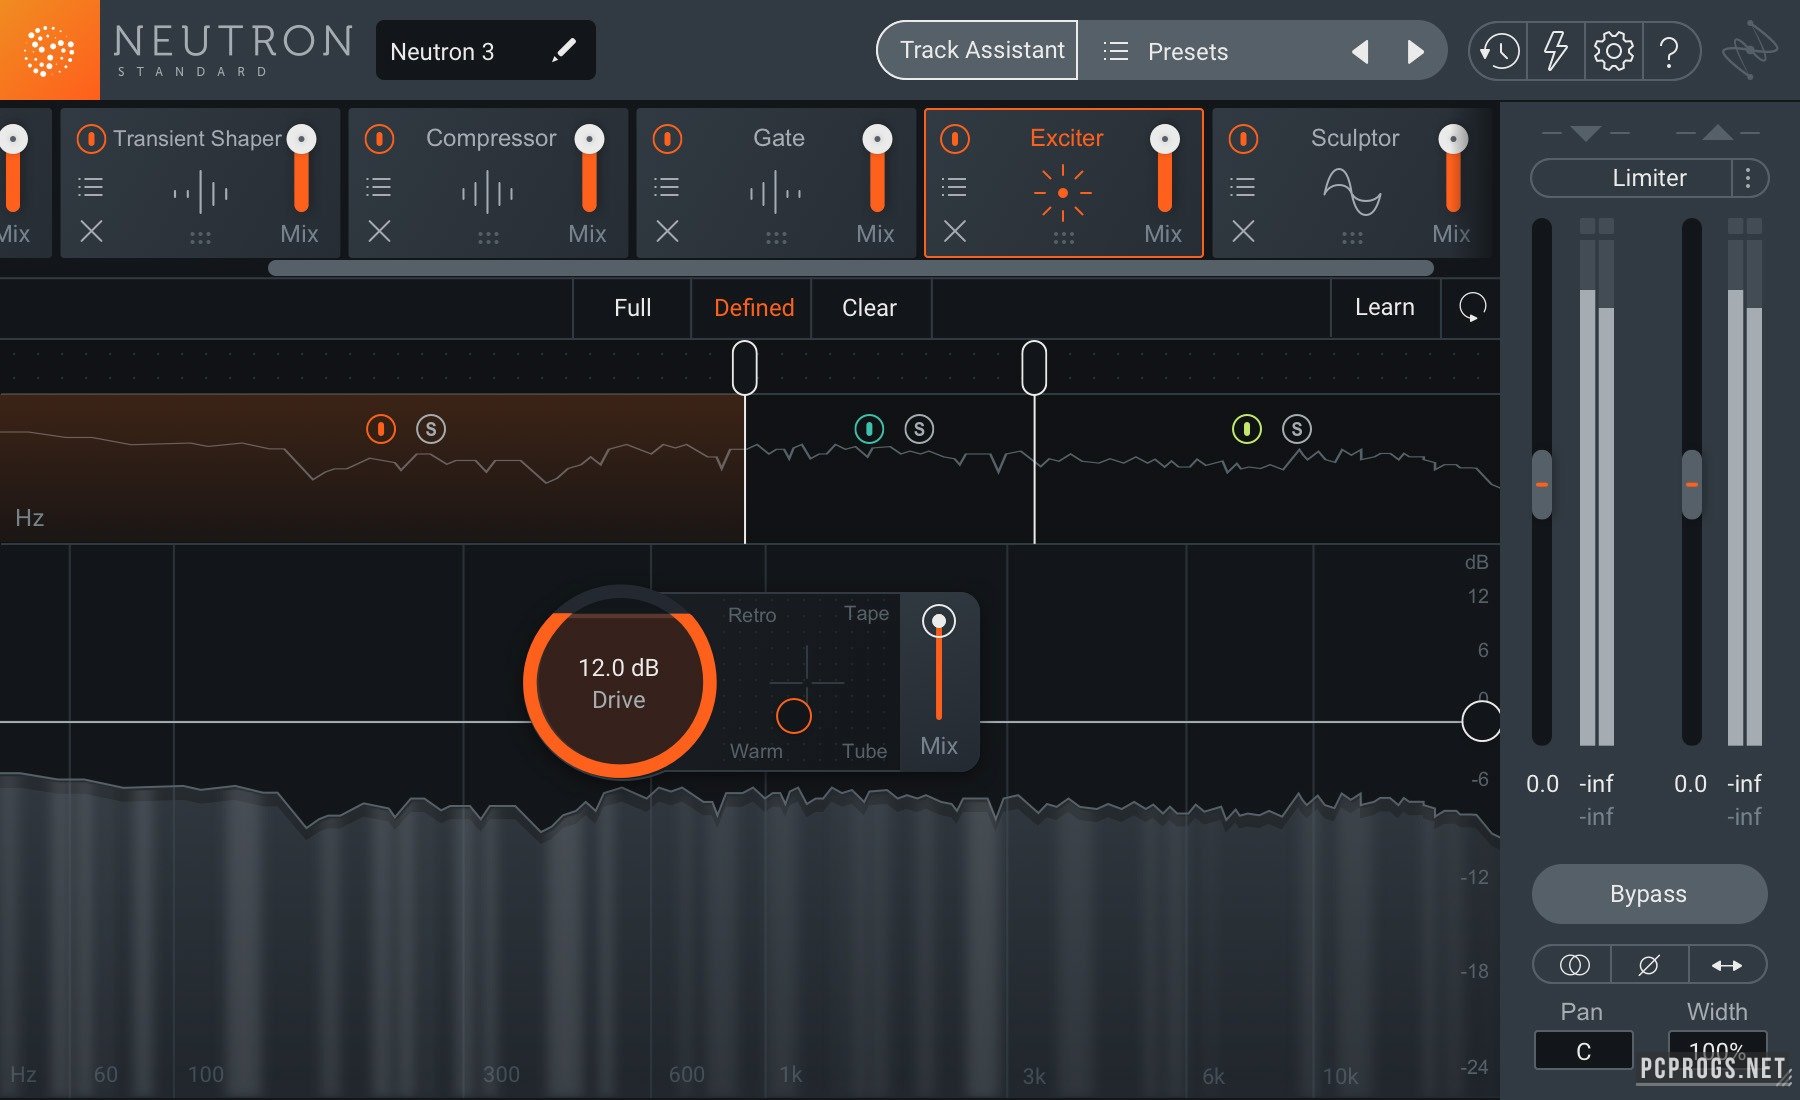Click the Sculptor sine wave icon
Viewport: 1800px width, 1100px height.
pyautogui.click(x=1352, y=191)
